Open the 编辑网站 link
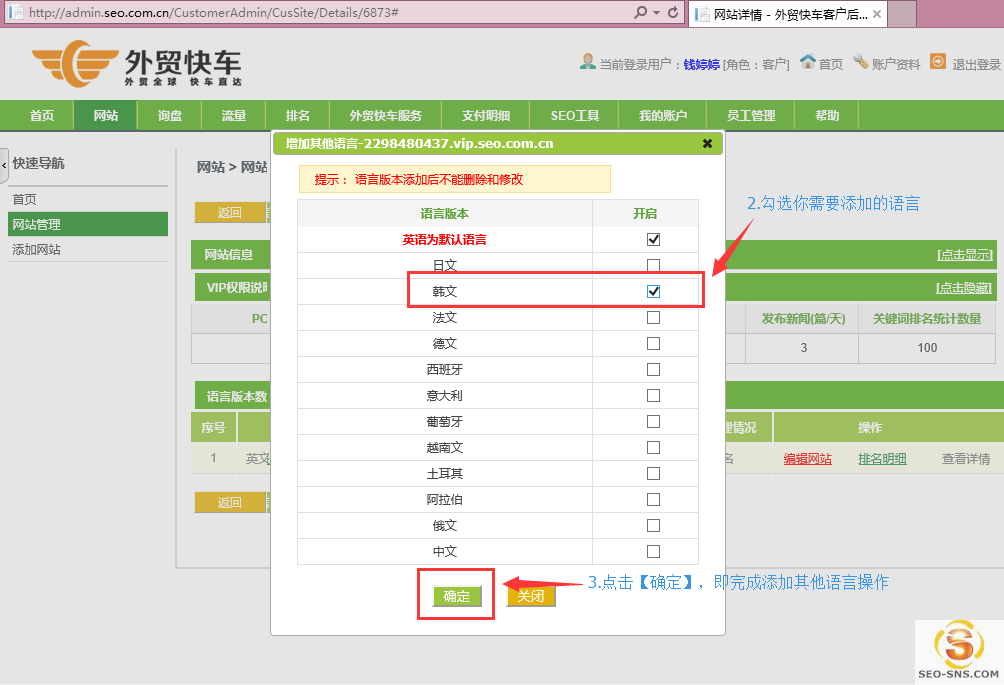The width and height of the screenshot is (1004, 685). (807, 459)
